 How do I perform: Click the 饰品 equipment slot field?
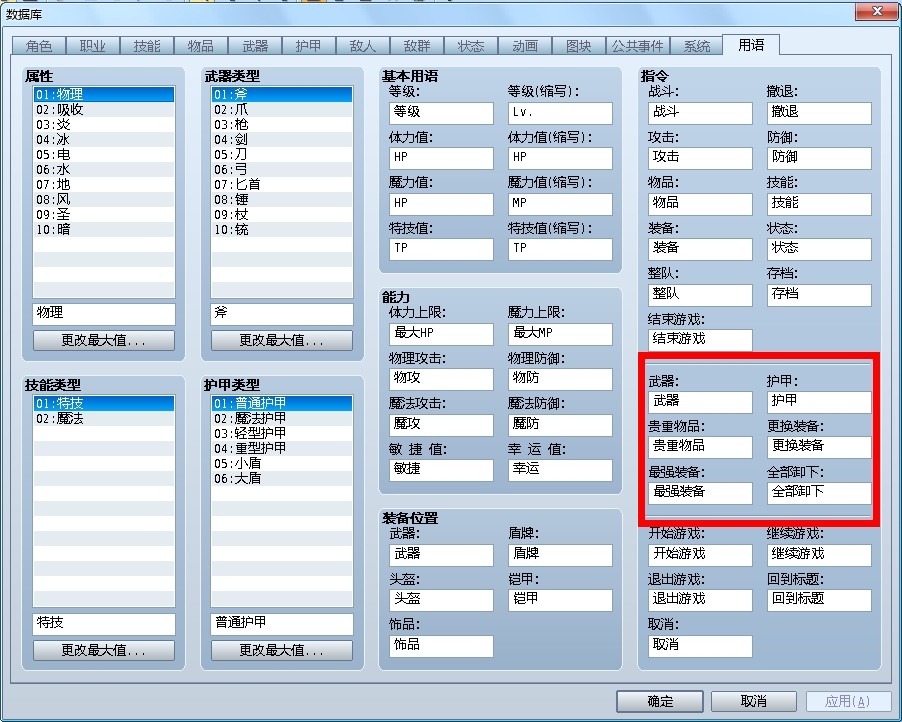tap(441, 646)
